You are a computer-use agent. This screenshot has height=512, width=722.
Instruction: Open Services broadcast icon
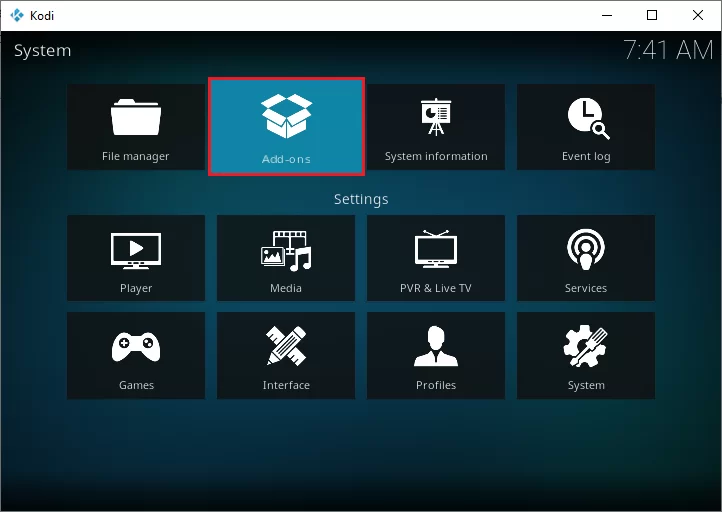[586, 250]
